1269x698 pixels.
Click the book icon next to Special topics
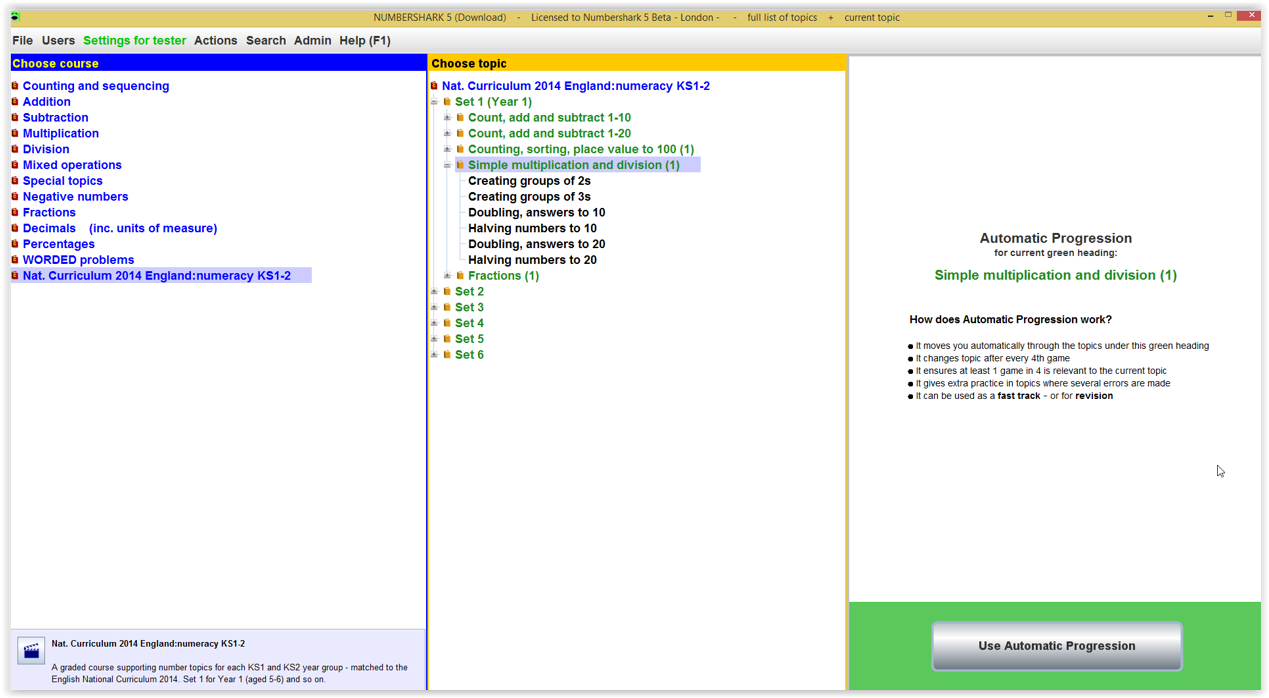coord(15,181)
